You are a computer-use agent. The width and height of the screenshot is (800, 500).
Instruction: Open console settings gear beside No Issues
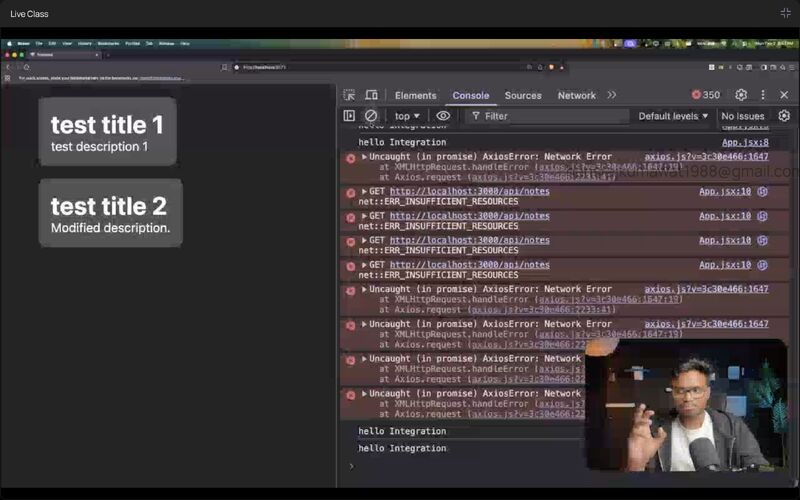point(784,116)
